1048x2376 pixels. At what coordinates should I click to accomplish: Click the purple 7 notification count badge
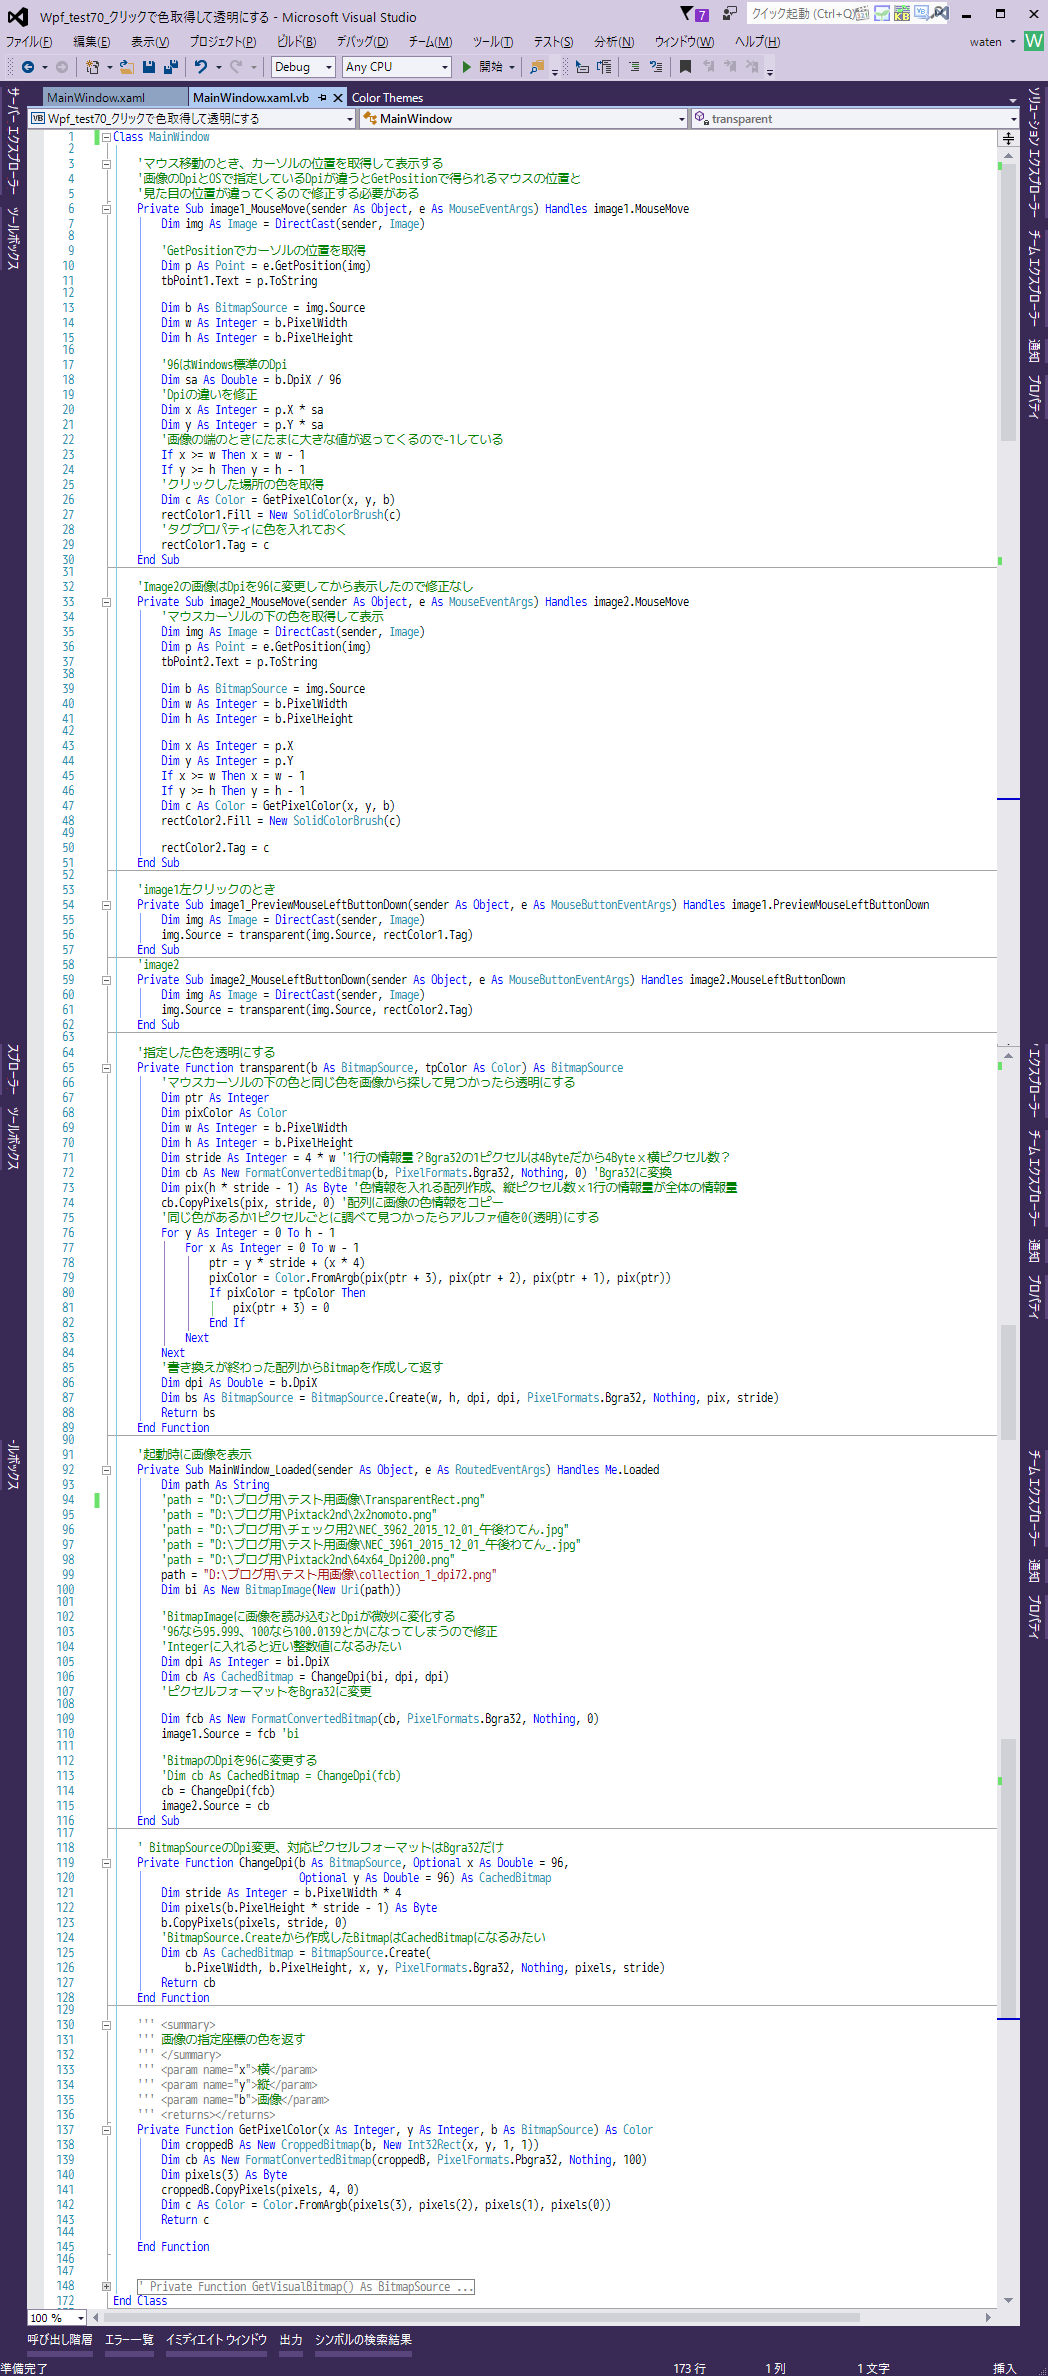coord(702,15)
